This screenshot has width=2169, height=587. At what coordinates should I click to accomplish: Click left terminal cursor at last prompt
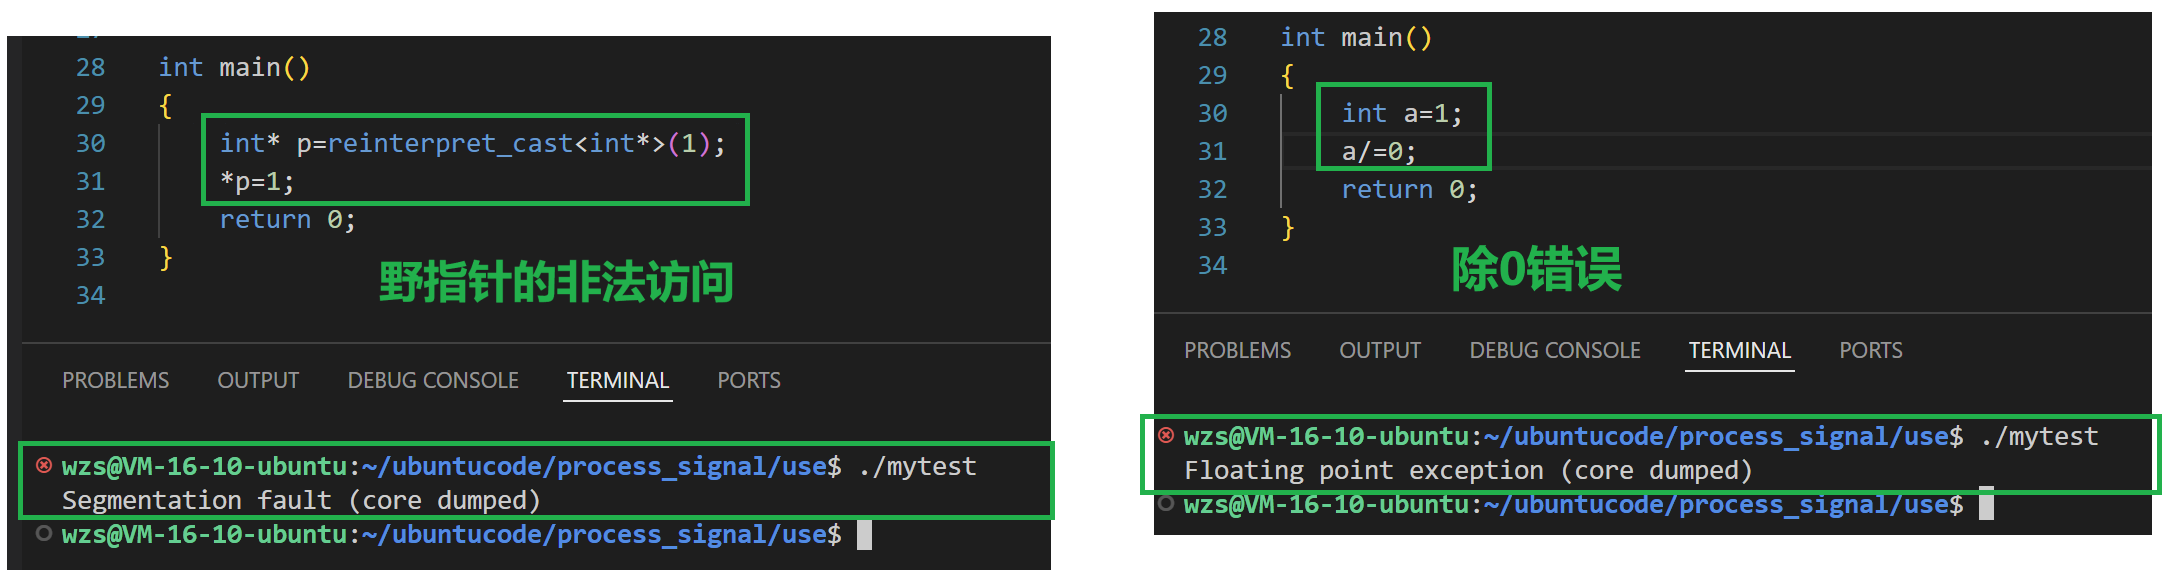tap(865, 535)
